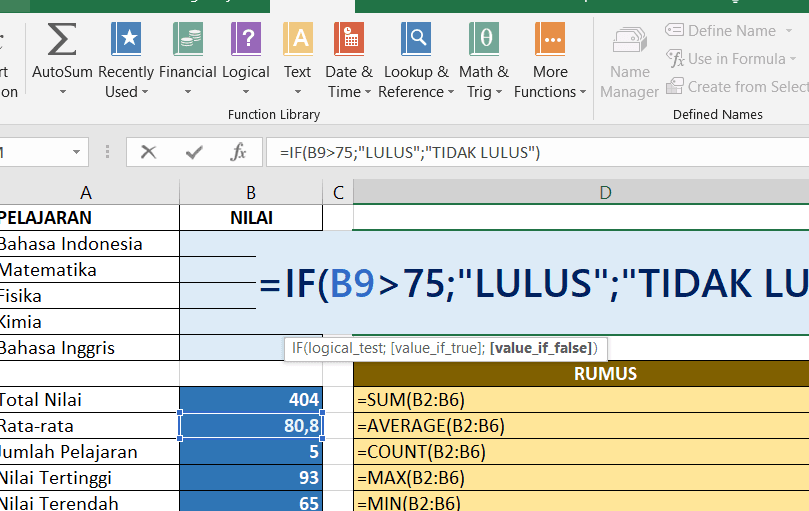Click the large IF formula editing cell
809x511 pixels.
(533, 283)
